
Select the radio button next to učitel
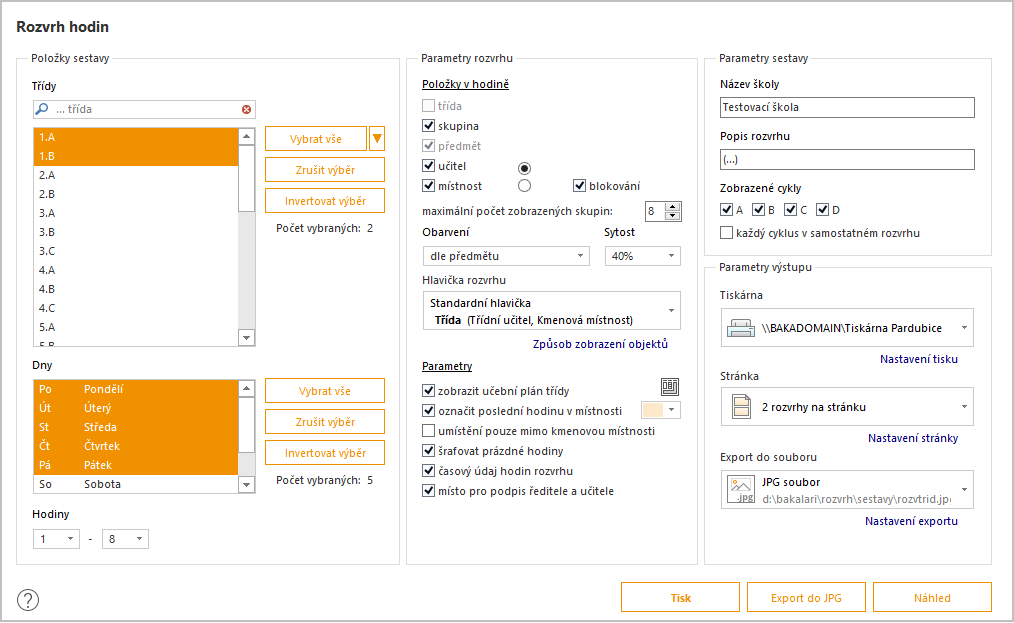(x=524, y=168)
